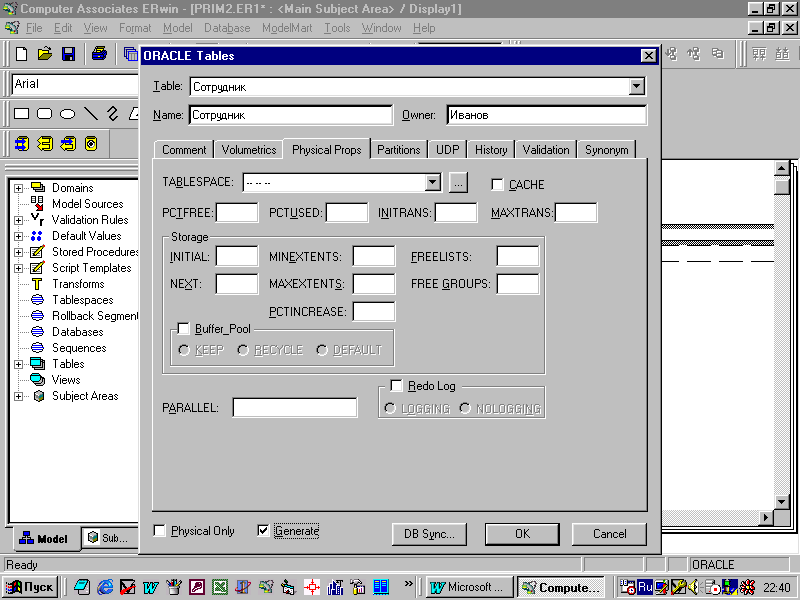Click the Sequences globe icon in tree
This screenshot has height=600, width=800.
(37, 347)
